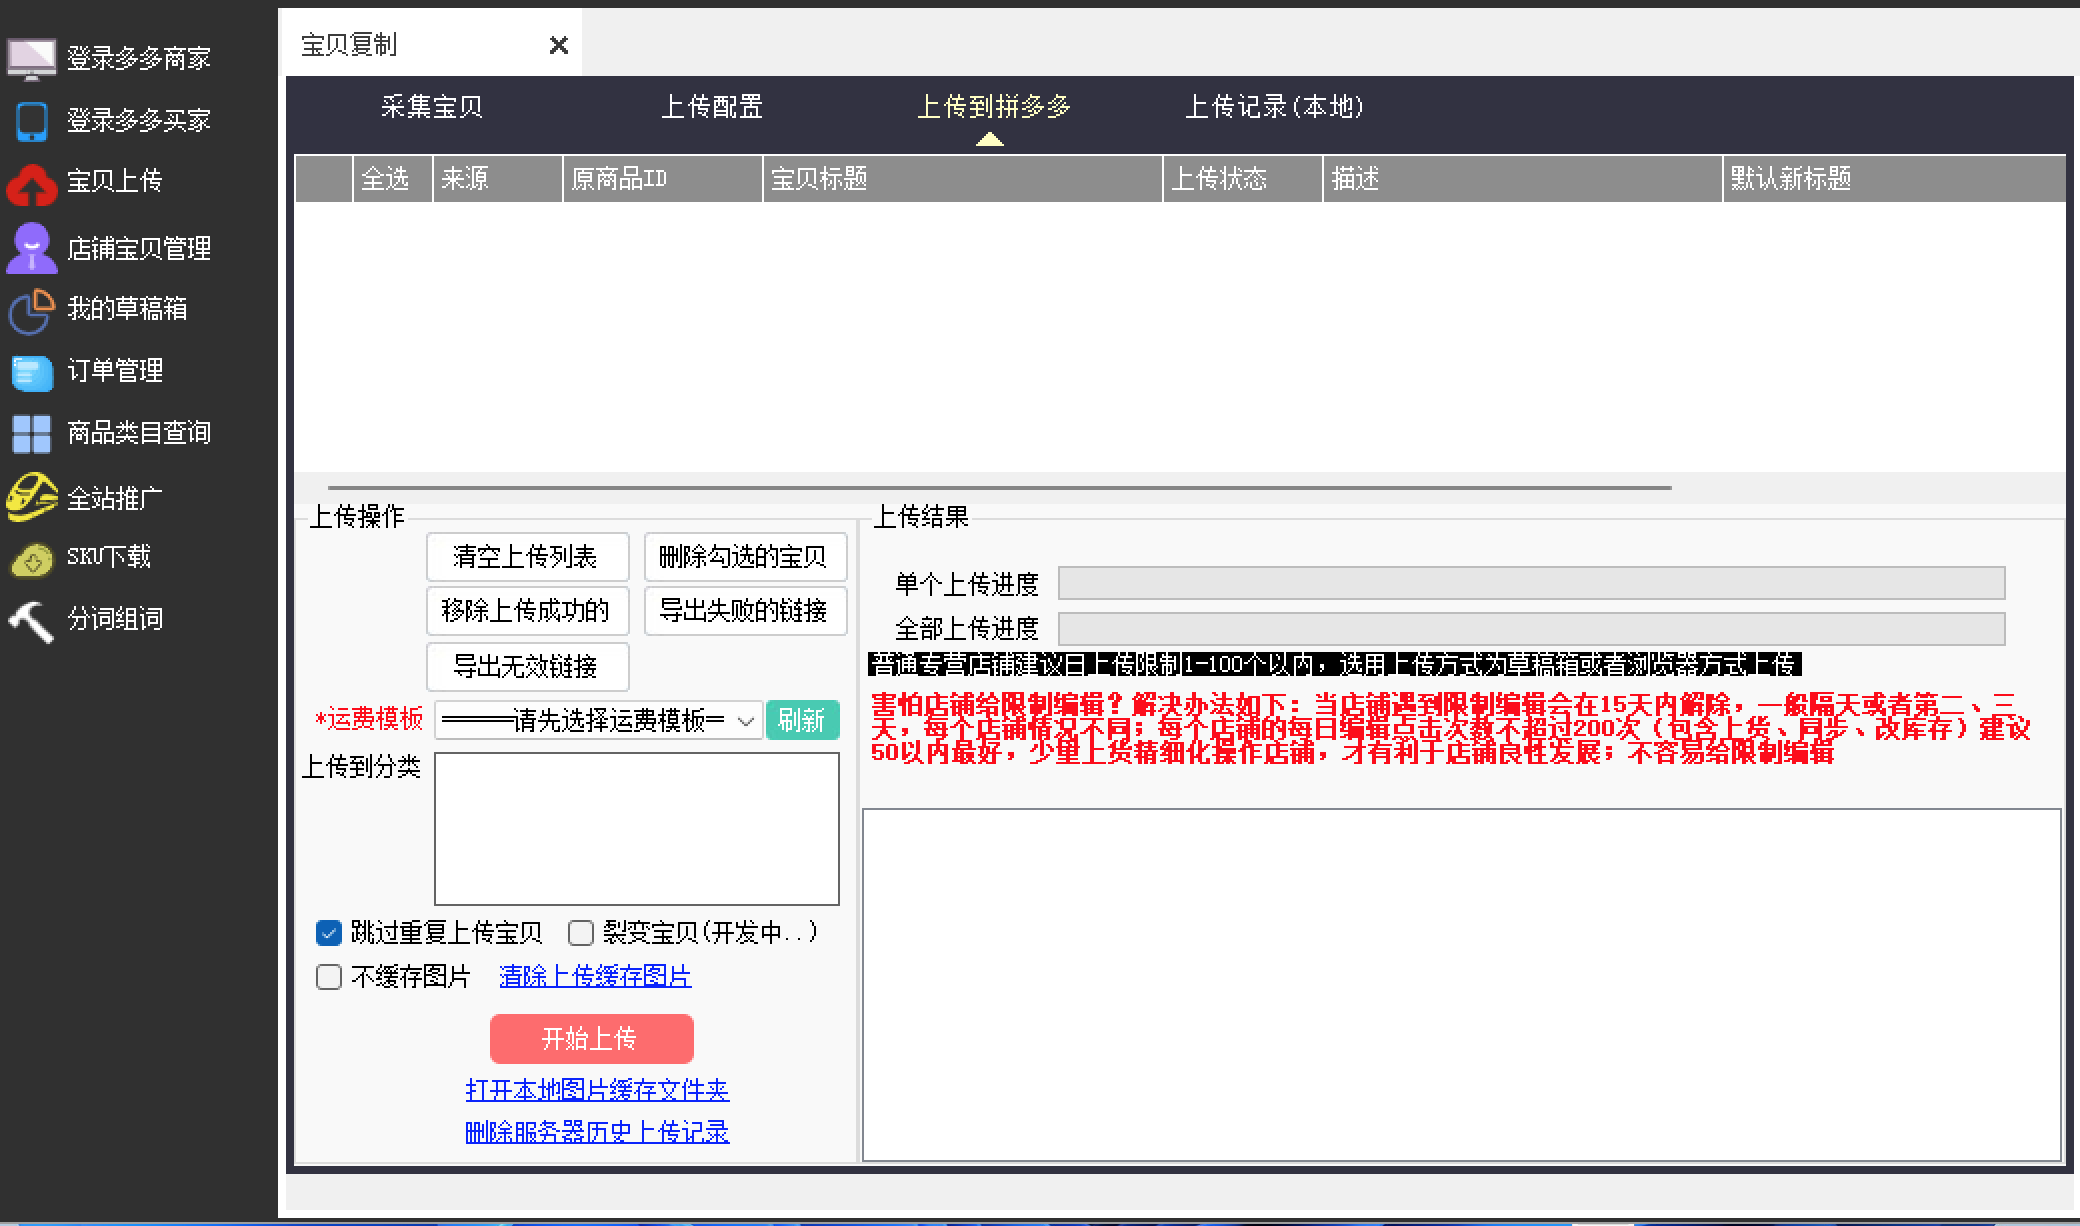The height and width of the screenshot is (1226, 2080).
Task: Check the 不缓存图片 option
Action: point(328,977)
